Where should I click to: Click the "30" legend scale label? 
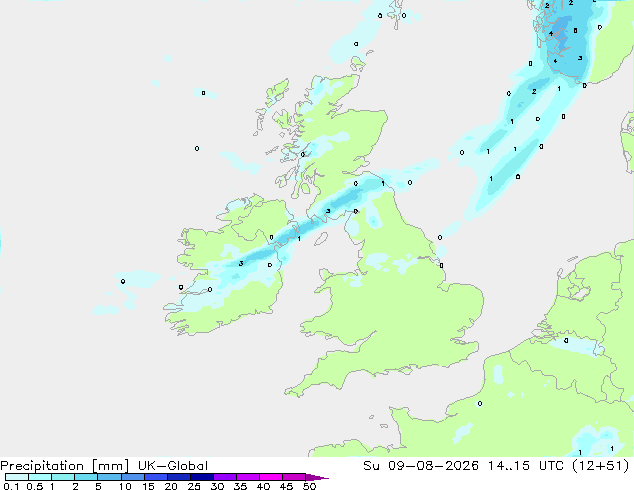click(217, 486)
